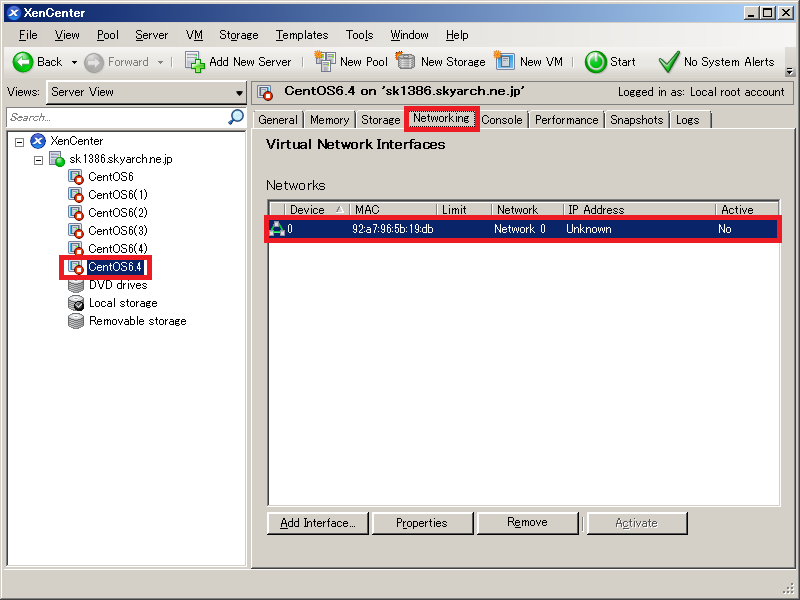Click the Add Interface... button
The image size is (800, 600).
tap(318, 523)
